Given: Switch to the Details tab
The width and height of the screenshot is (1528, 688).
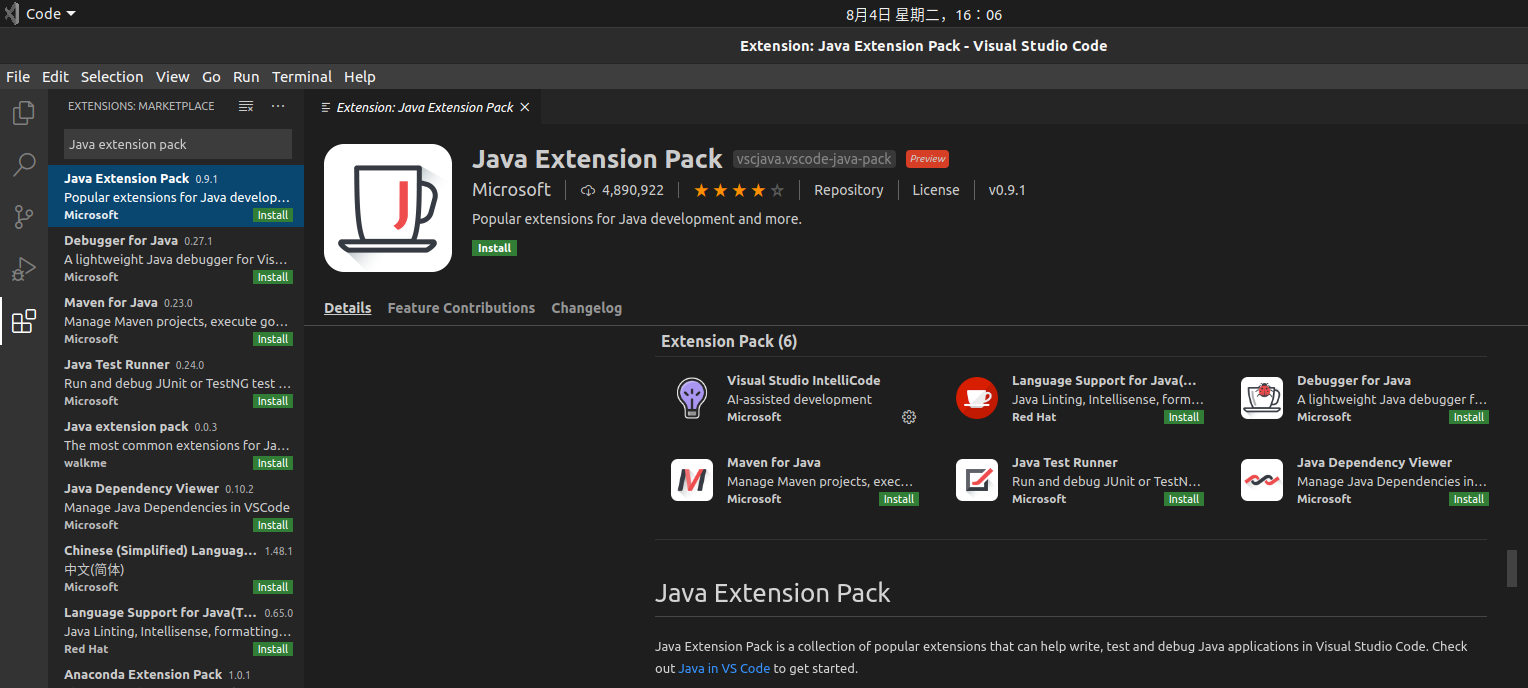Looking at the screenshot, I should [348, 308].
